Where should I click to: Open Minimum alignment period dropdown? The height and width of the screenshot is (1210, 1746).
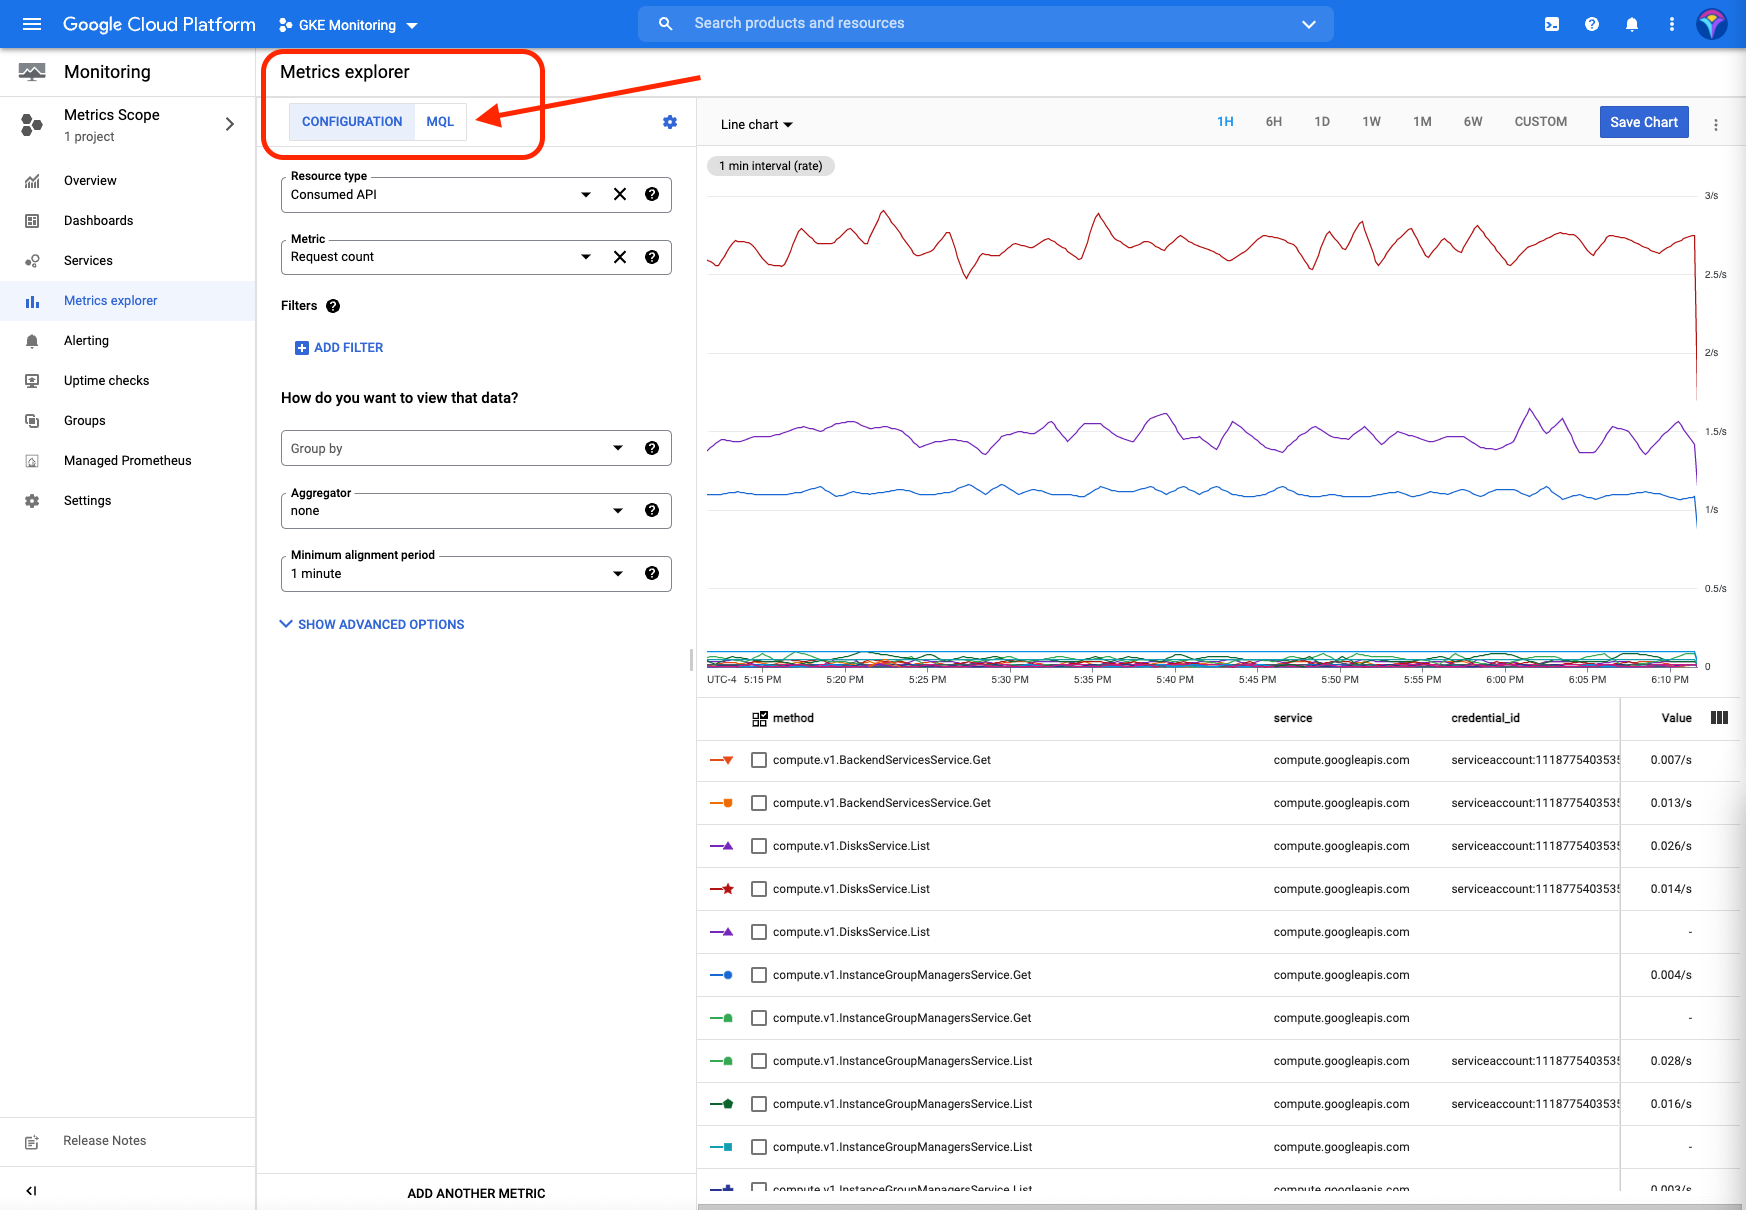click(618, 574)
